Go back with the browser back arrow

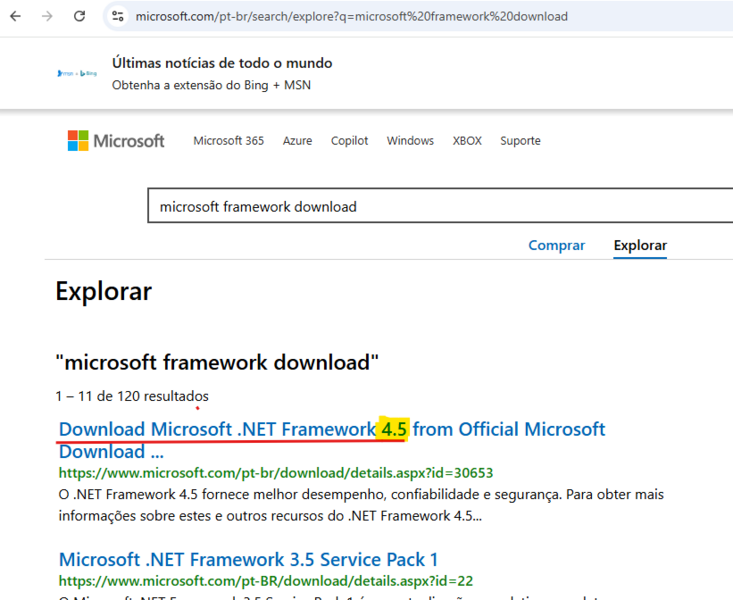[15, 16]
